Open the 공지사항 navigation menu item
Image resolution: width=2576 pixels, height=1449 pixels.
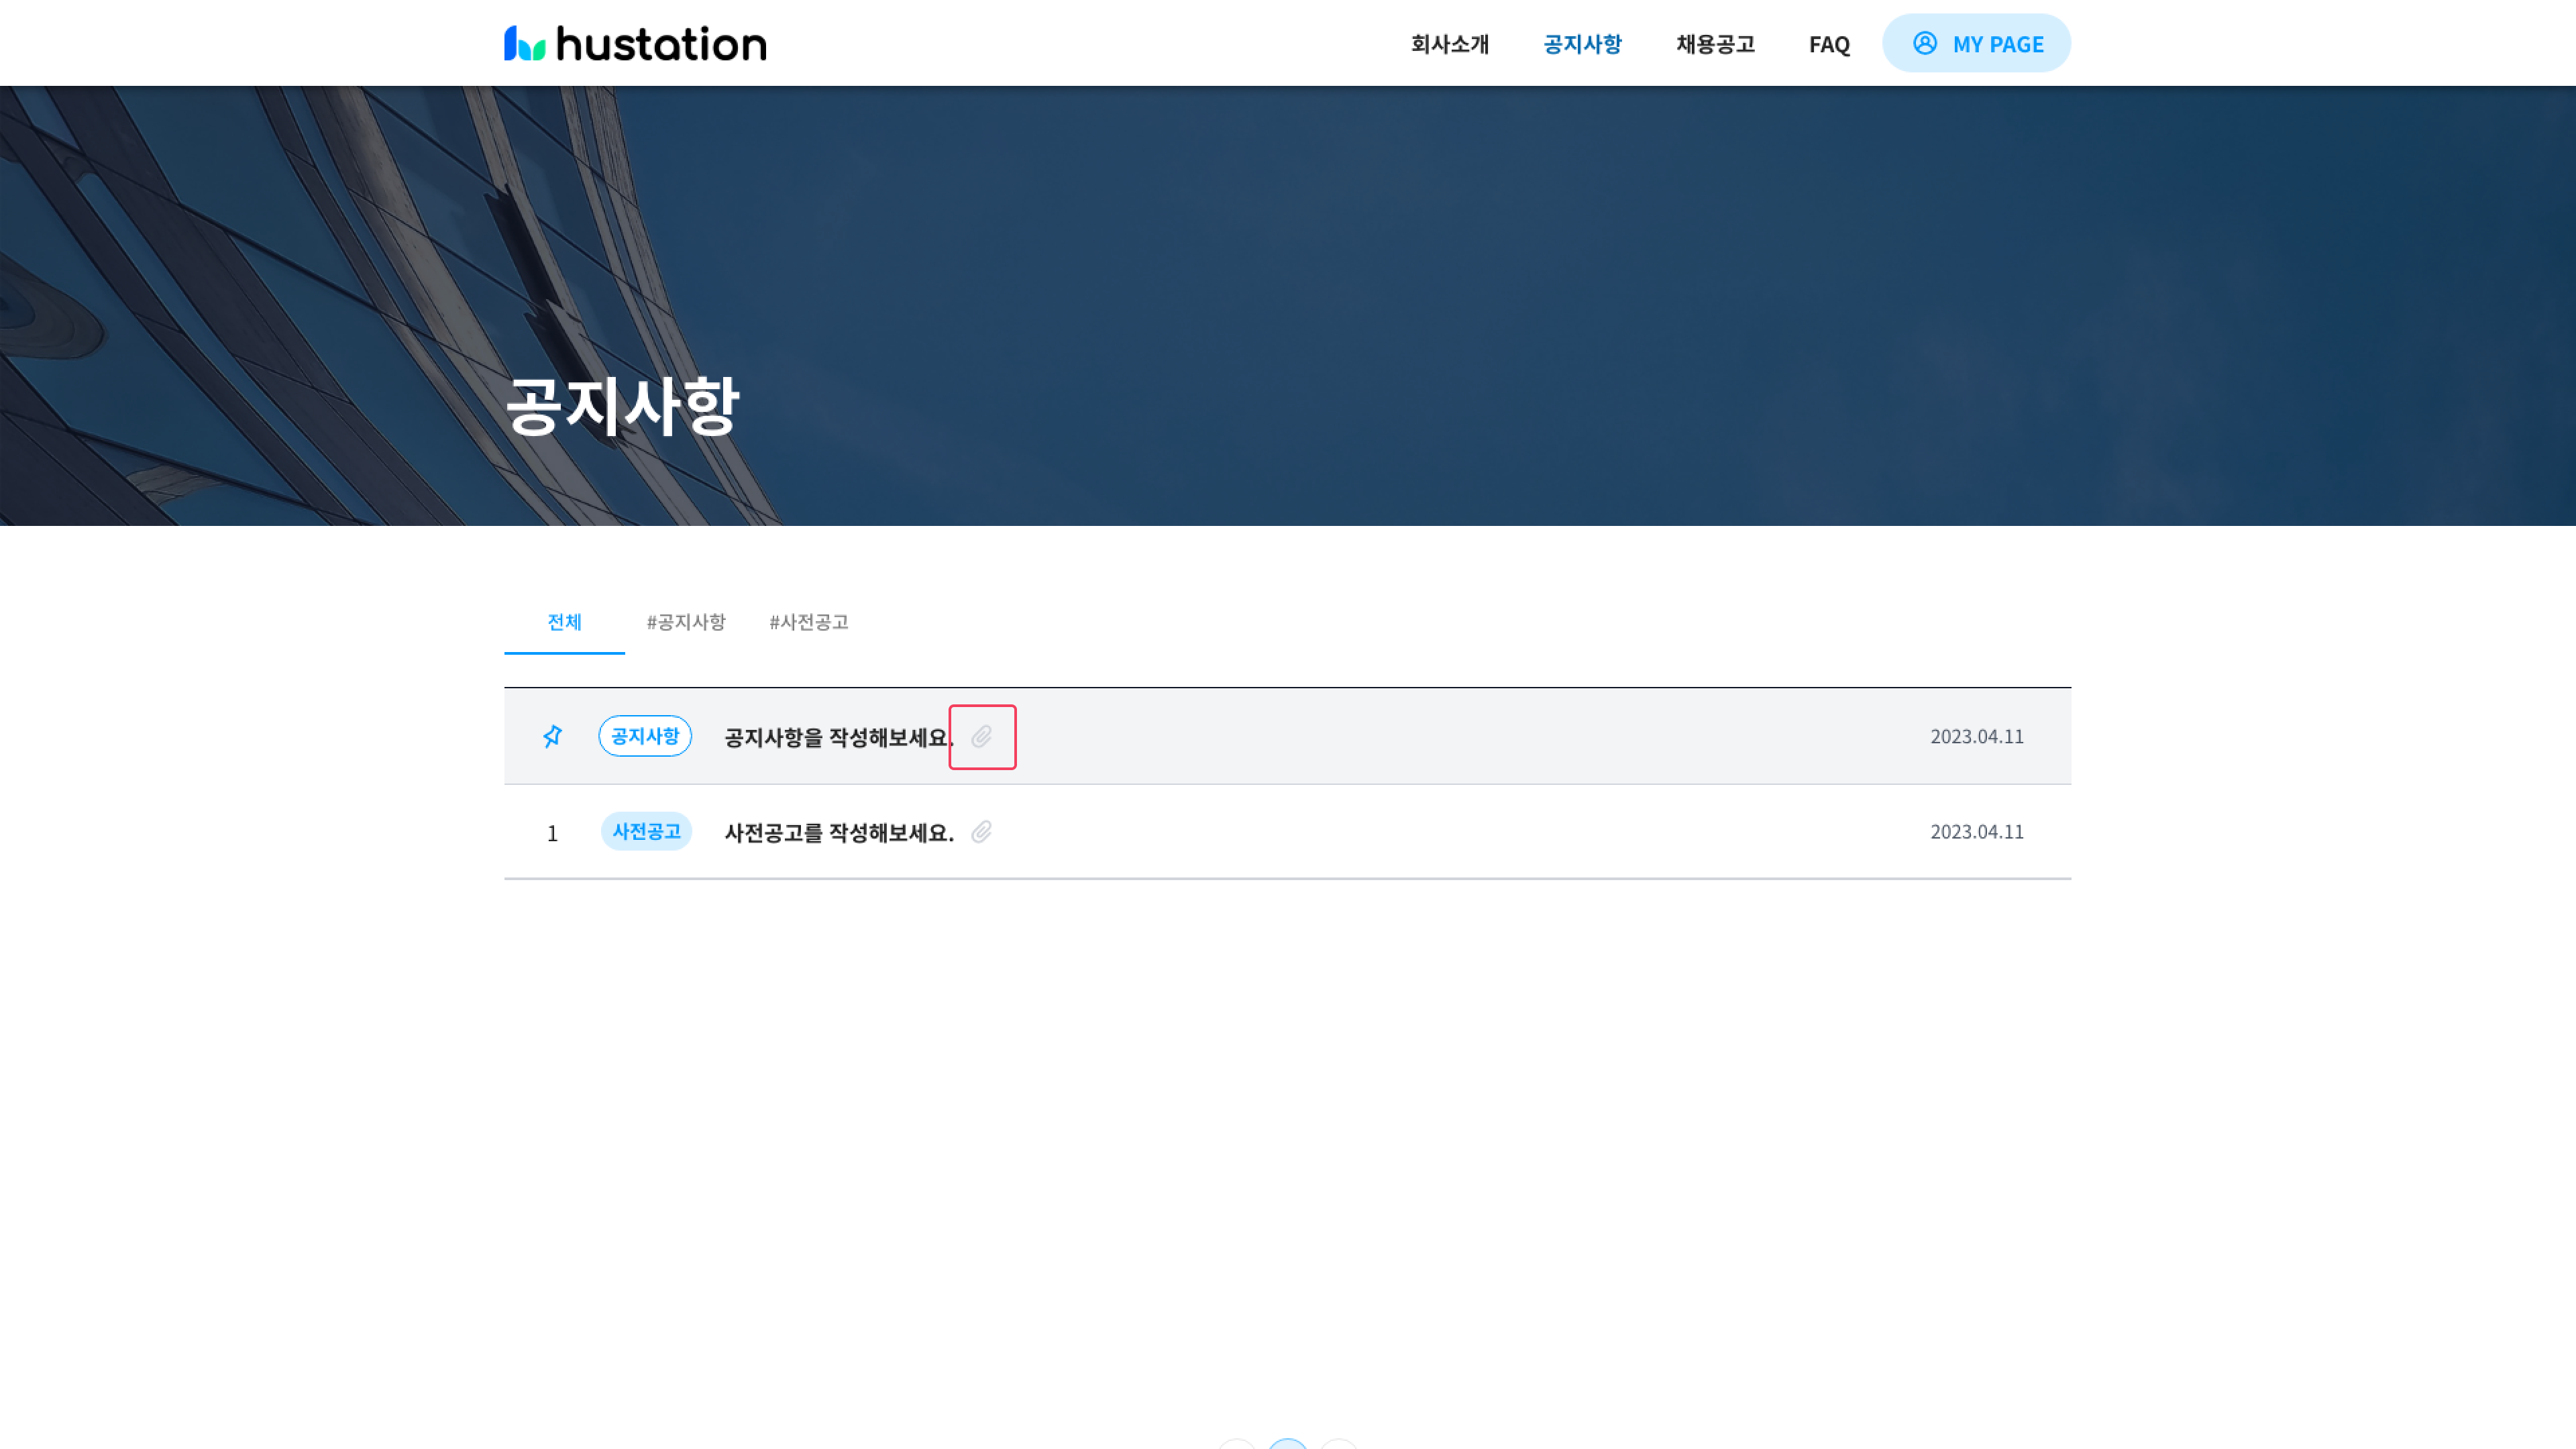1582,44
